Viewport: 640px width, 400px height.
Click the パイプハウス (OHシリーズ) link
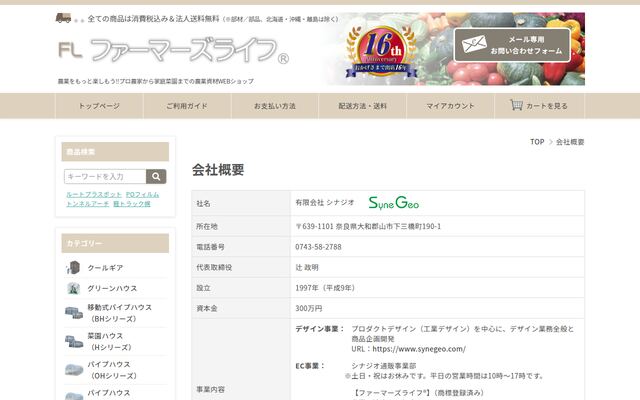click(112, 370)
